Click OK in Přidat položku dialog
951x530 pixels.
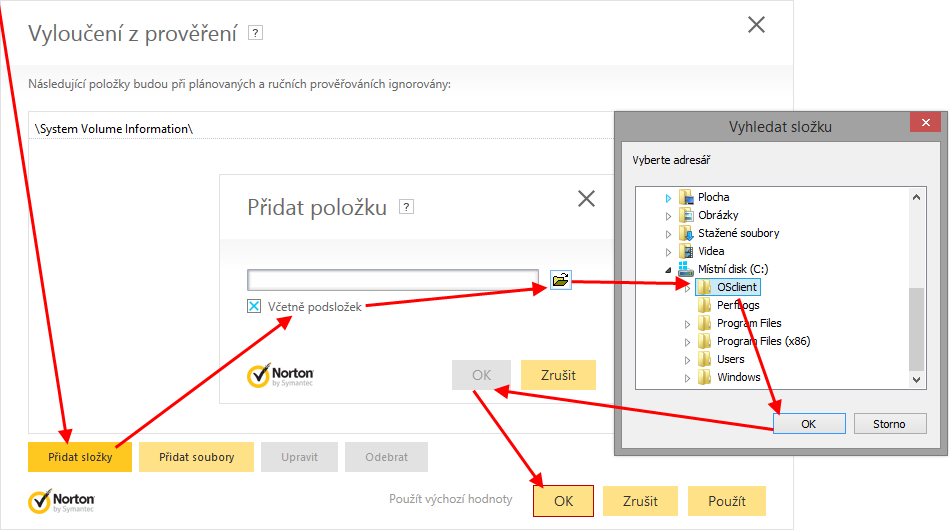(482, 375)
